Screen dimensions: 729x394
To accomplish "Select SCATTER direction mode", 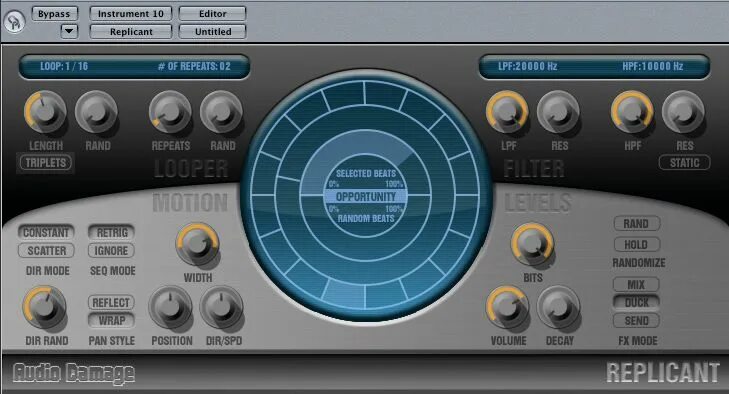I will coord(46,251).
